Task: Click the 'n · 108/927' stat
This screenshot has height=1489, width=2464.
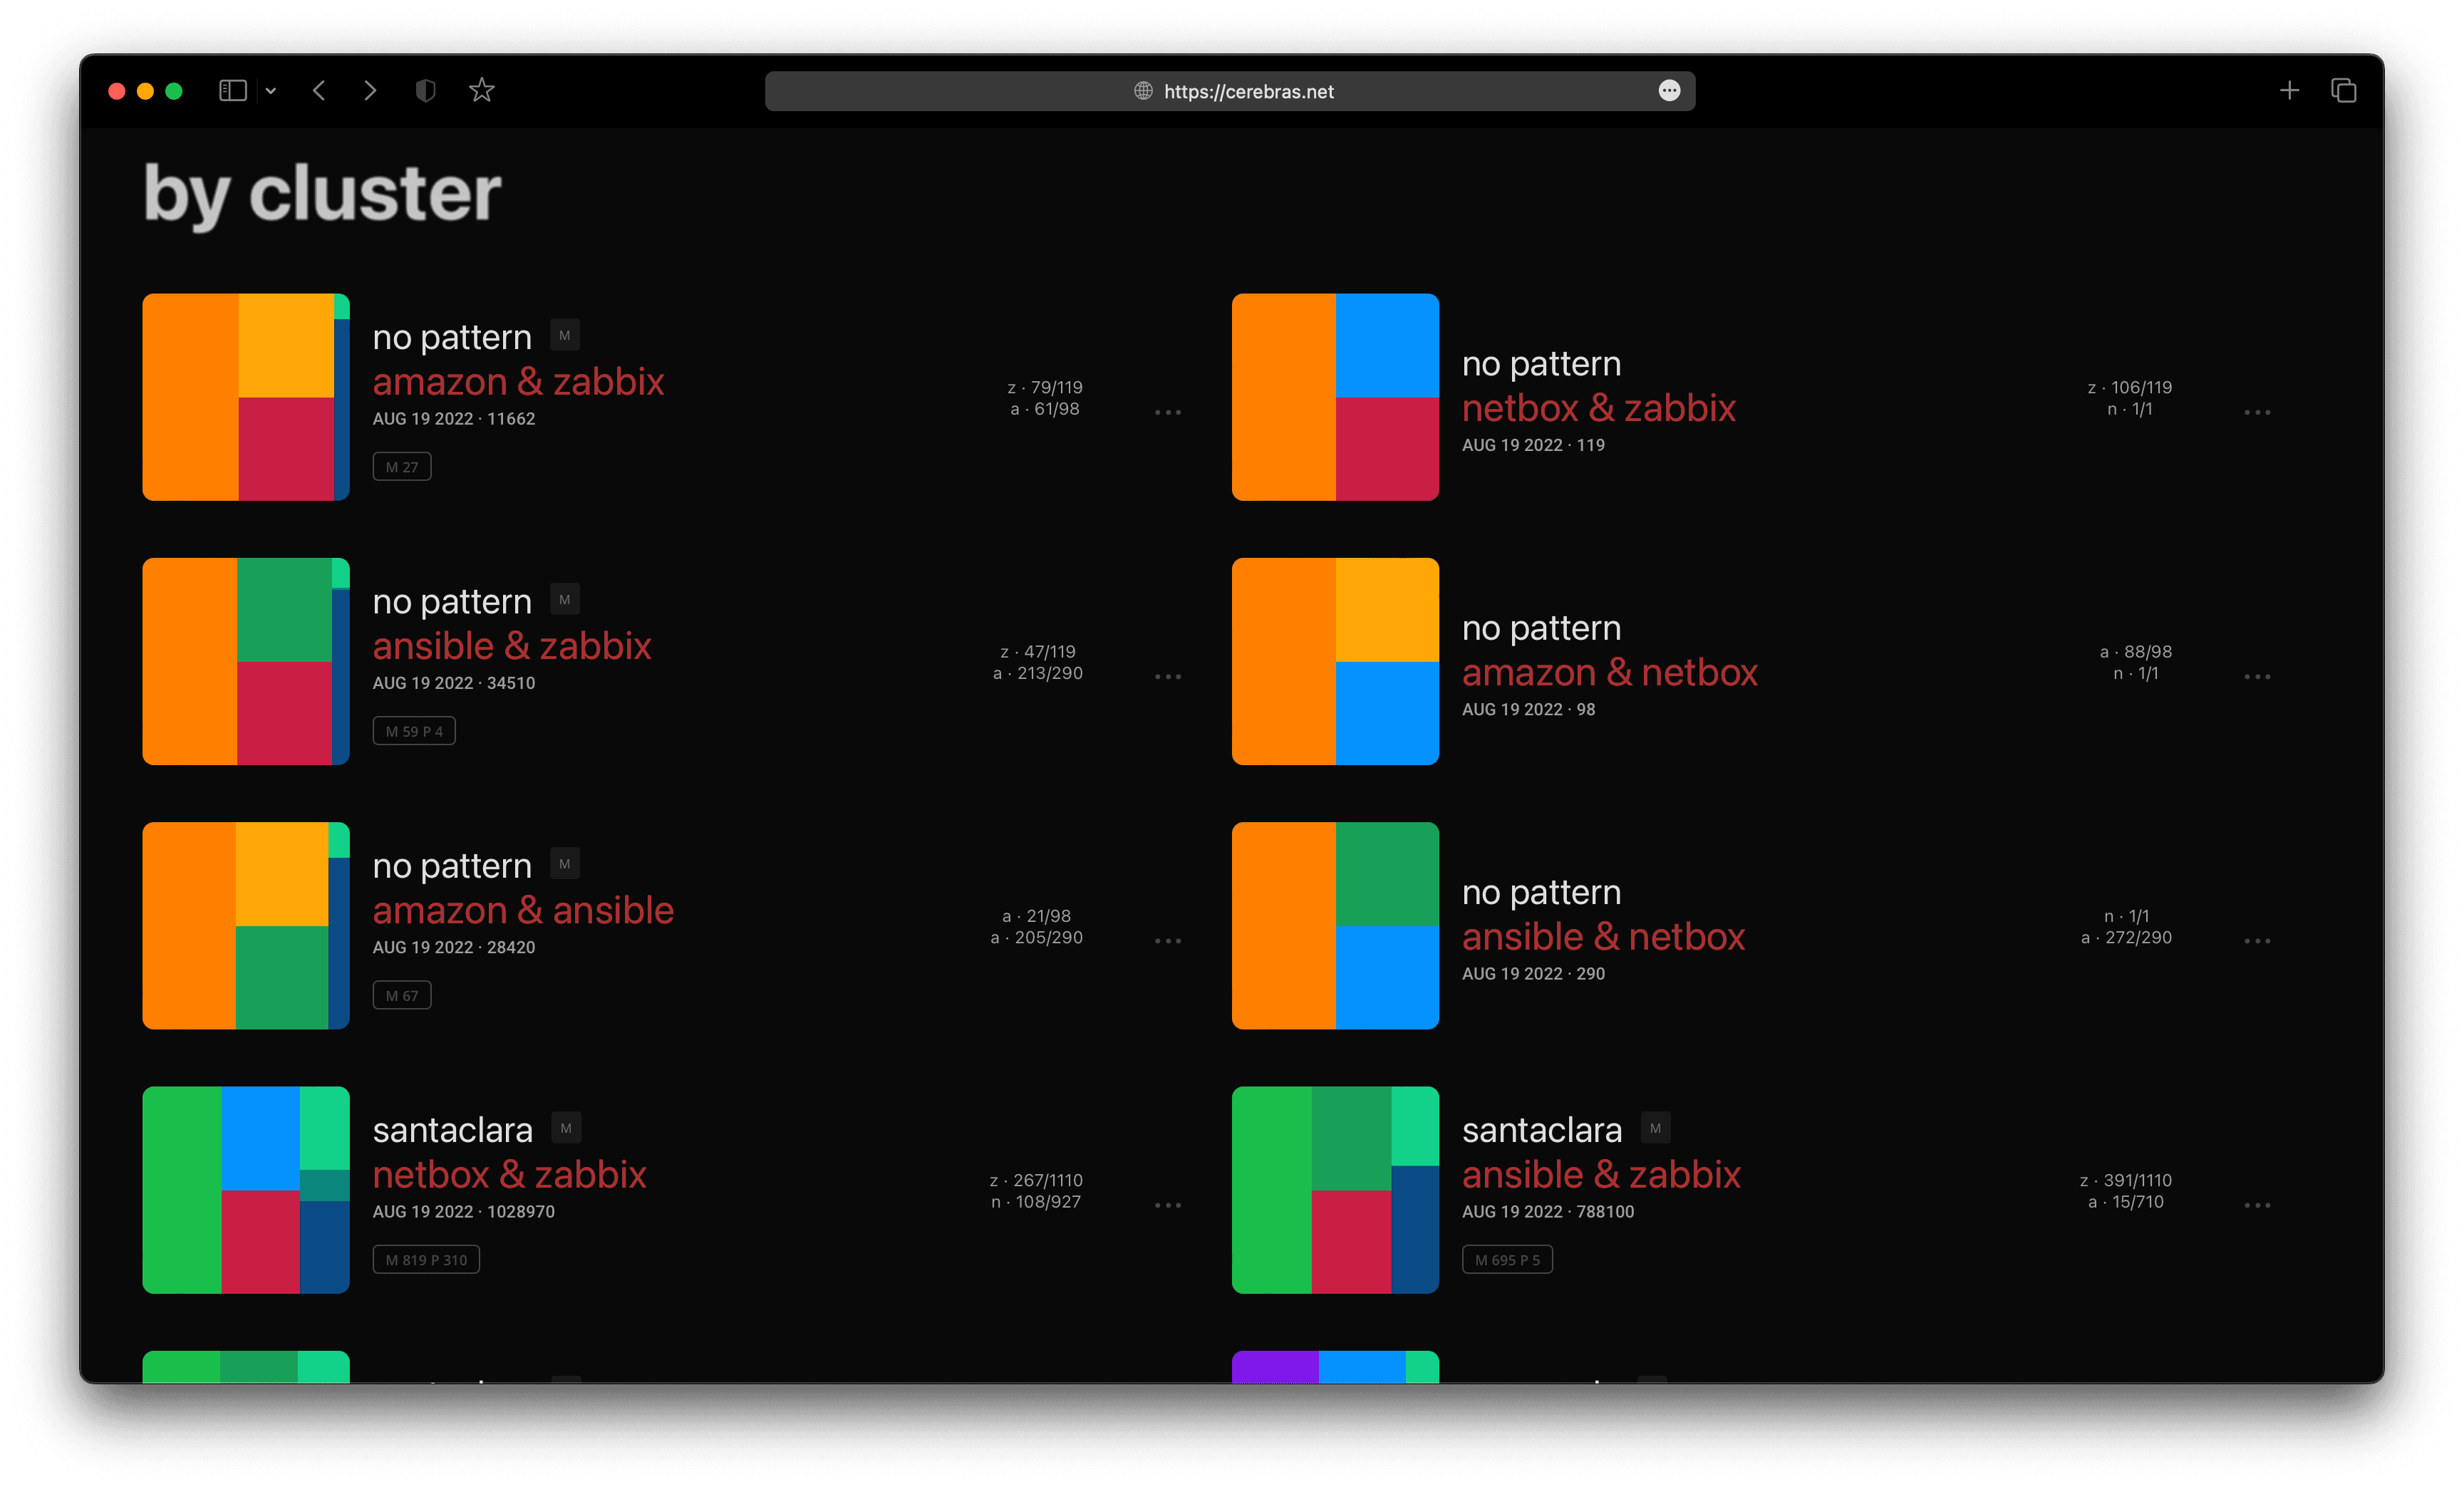Action: (x=1036, y=1202)
